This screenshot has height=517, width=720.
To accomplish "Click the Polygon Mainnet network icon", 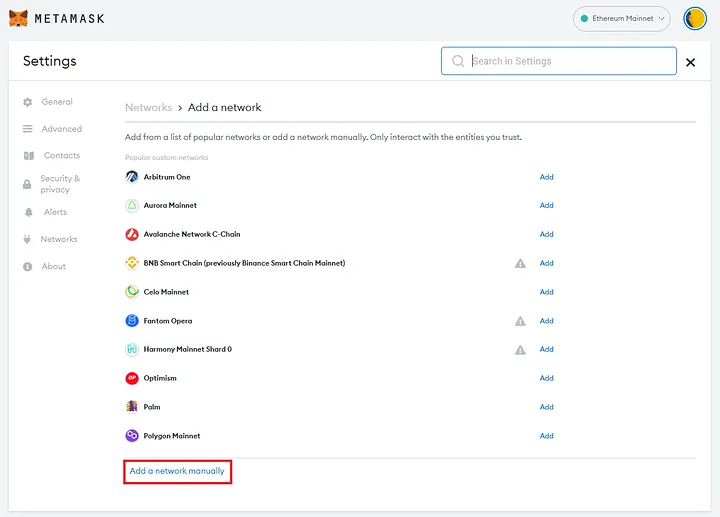I will [132, 436].
